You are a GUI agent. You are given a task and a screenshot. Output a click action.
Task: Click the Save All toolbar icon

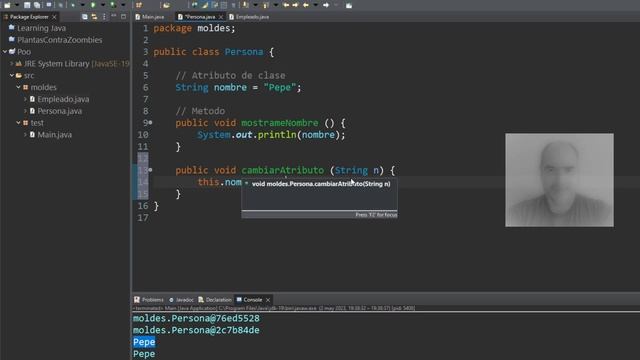click(37, 5)
